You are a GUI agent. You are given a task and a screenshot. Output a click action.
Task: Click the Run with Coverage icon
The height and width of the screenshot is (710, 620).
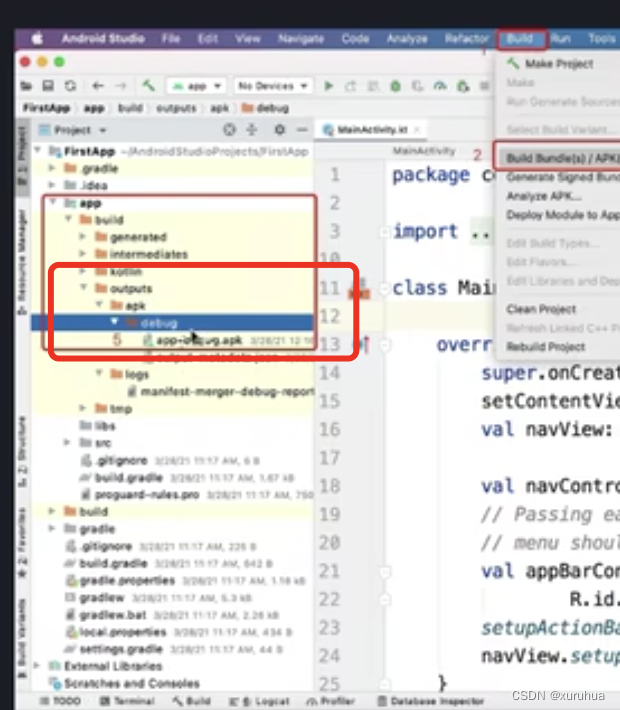[x=418, y=86]
